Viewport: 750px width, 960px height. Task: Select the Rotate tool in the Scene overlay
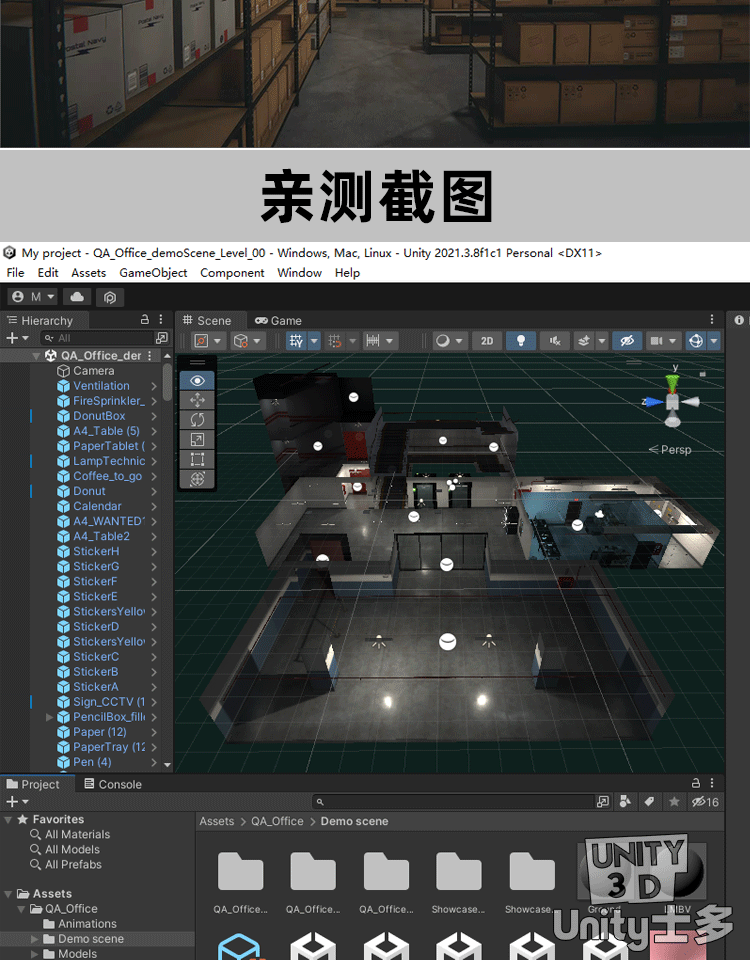pyautogui.click(x=197, y=420)
